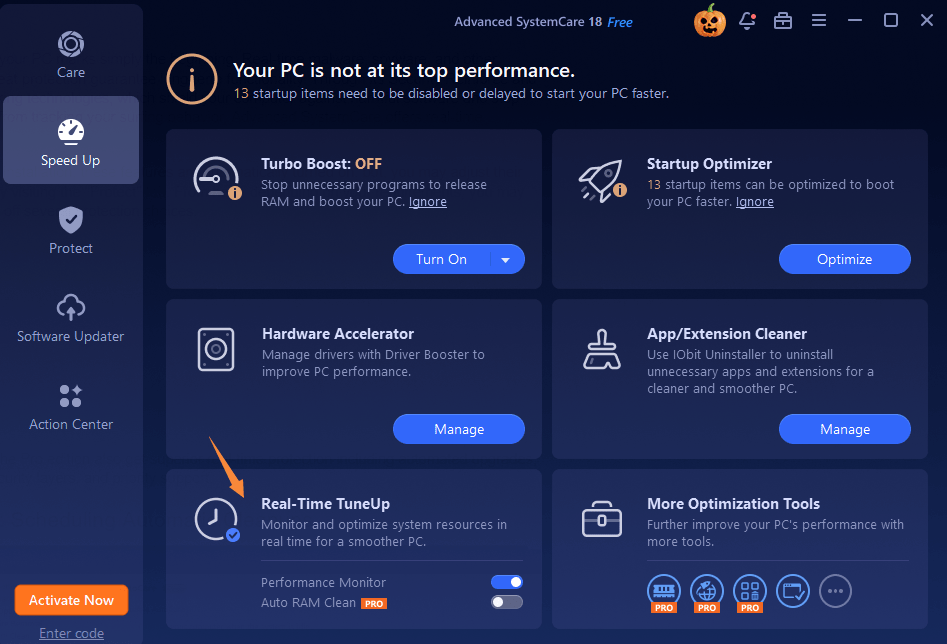
Task: Switch to the Care tab
Action: (71, 54)
